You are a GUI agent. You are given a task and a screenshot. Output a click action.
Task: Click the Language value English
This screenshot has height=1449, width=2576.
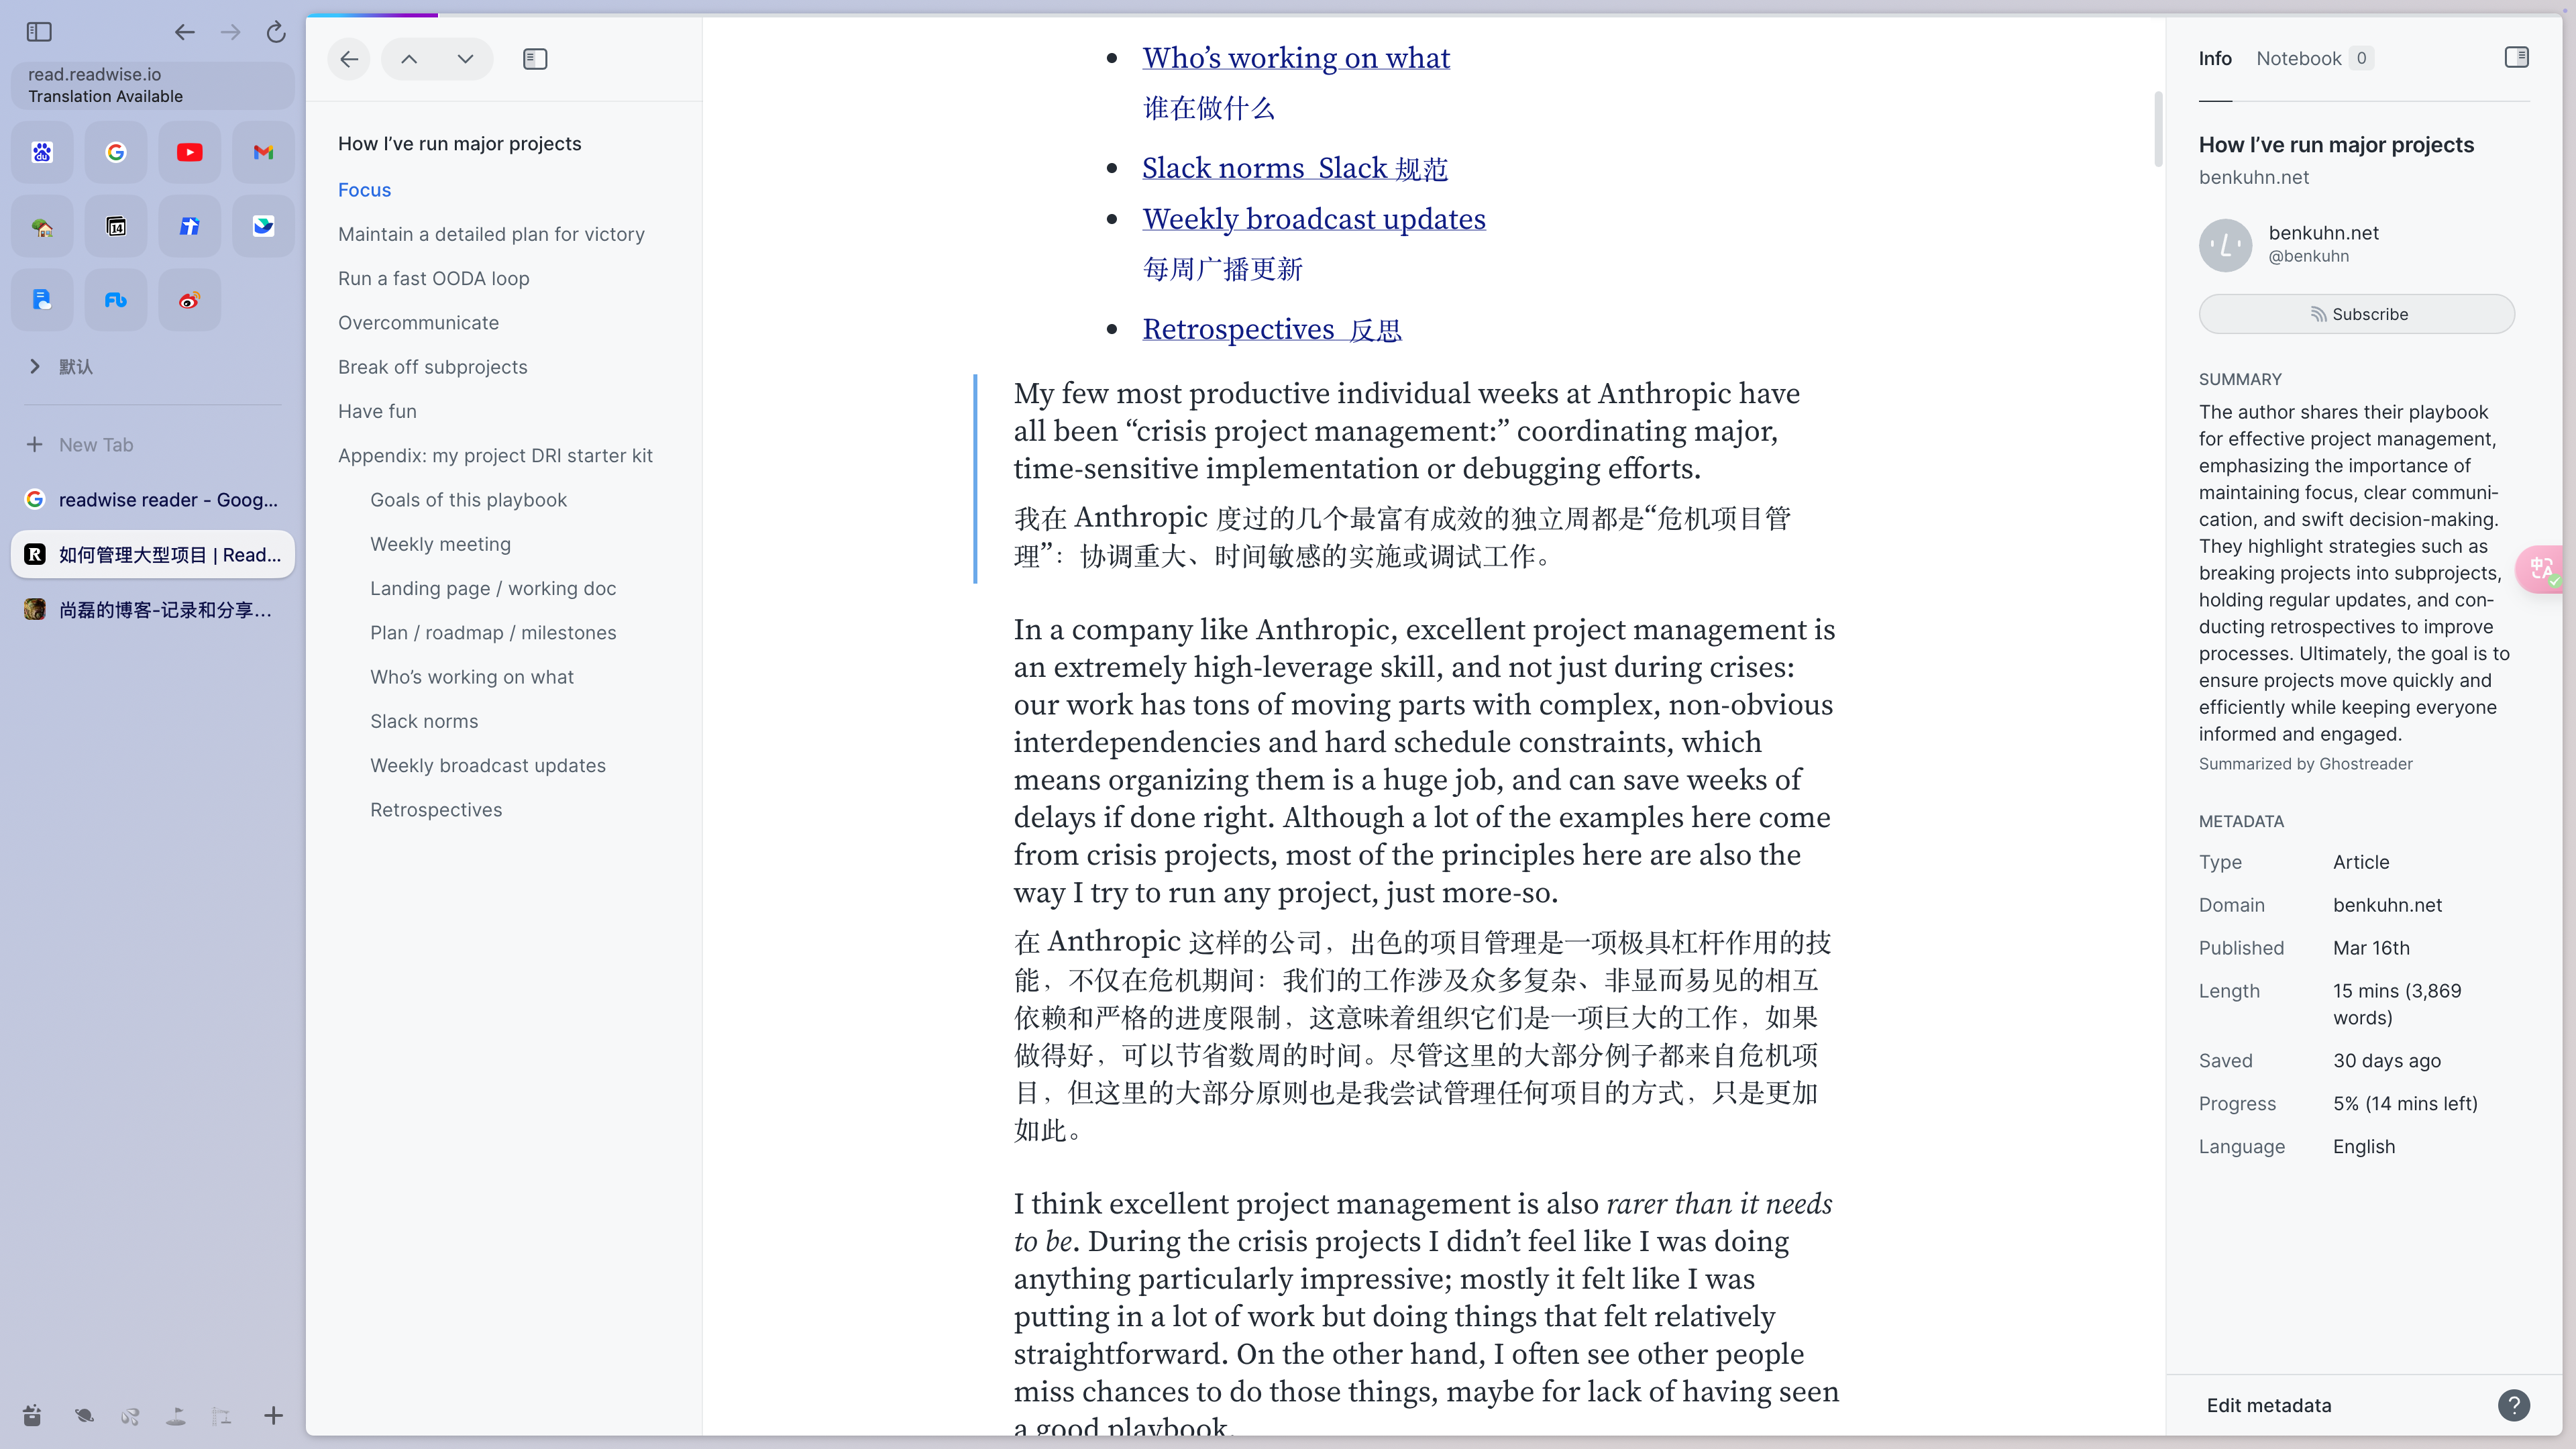[x=2364, y=1147]
